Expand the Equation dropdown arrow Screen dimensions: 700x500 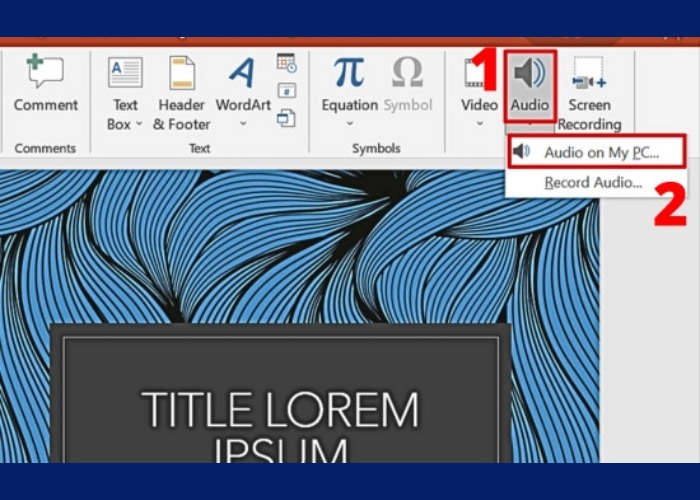coord(350,124)
